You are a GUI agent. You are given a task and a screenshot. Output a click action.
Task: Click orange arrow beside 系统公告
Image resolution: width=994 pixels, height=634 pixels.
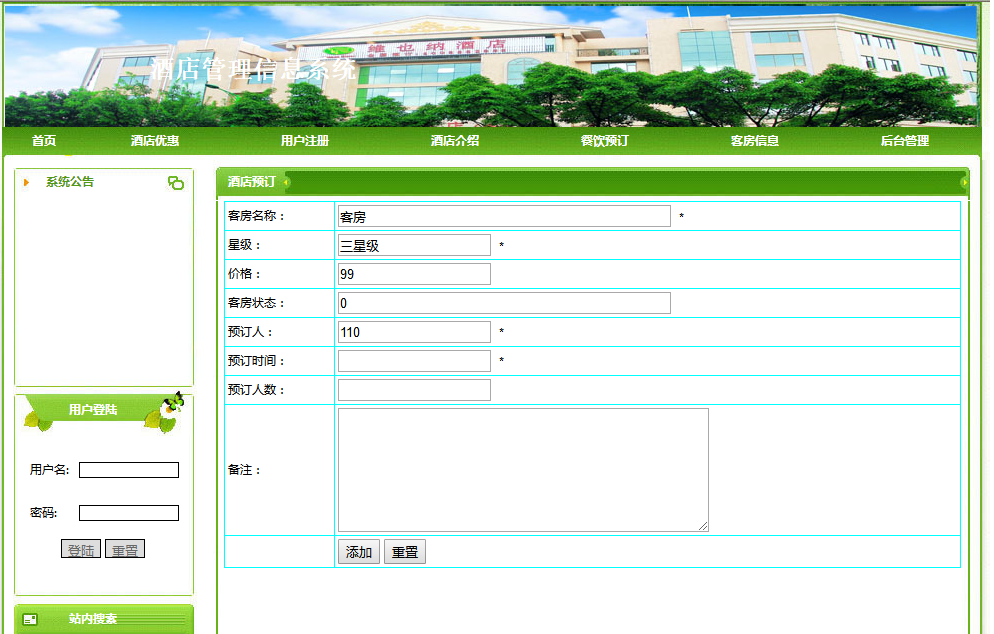pos(26,183)
